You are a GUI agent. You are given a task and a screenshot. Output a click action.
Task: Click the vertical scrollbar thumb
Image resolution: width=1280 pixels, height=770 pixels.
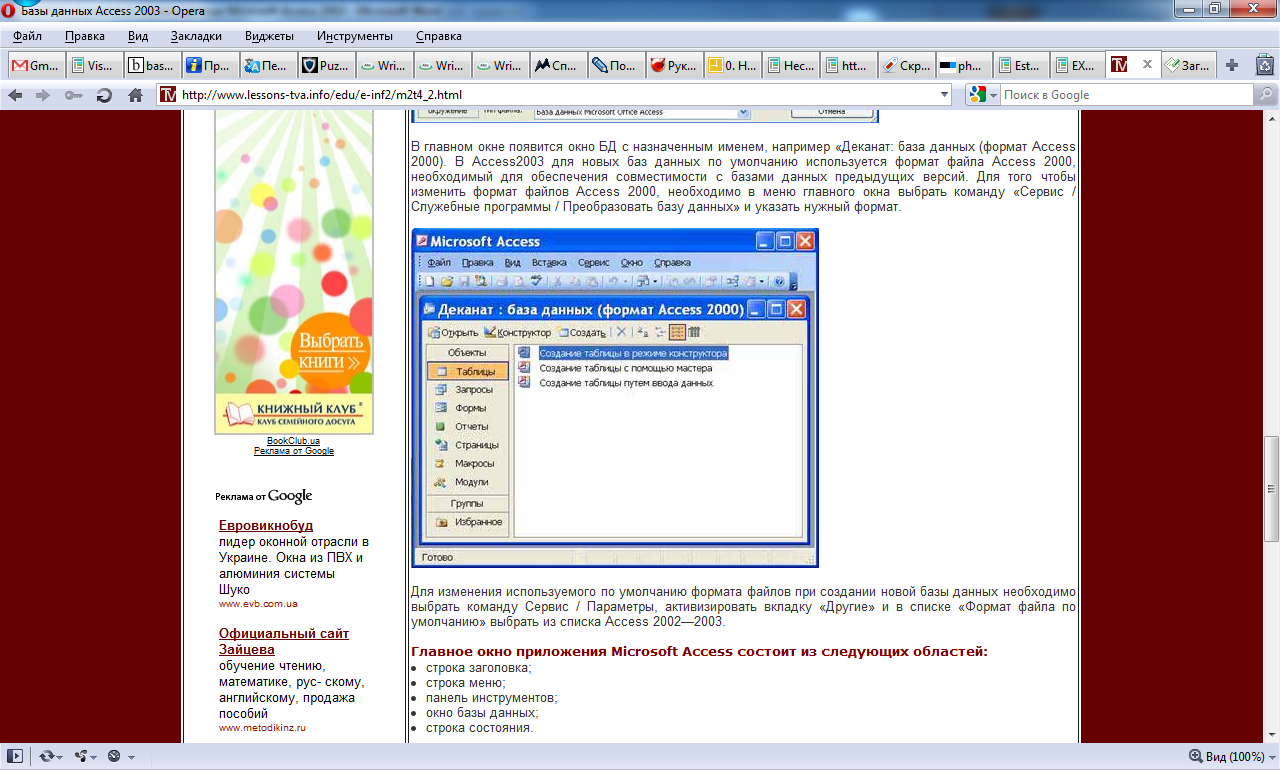pyautogui.click(x=1271, y=489)
